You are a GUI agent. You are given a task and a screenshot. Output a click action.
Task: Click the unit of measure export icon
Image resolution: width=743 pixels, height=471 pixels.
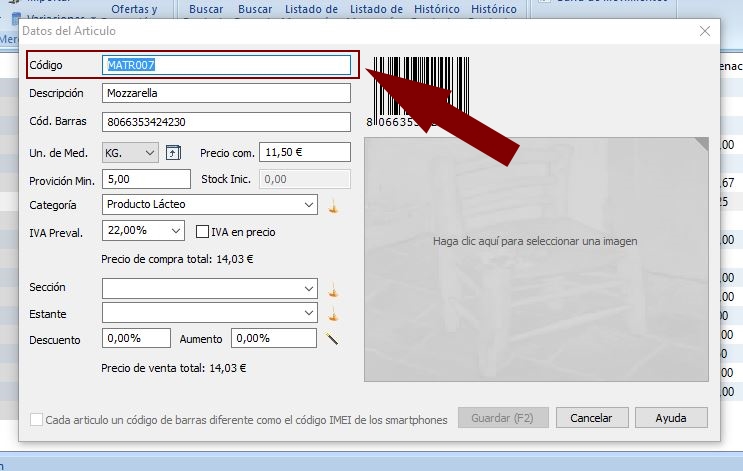173,153
